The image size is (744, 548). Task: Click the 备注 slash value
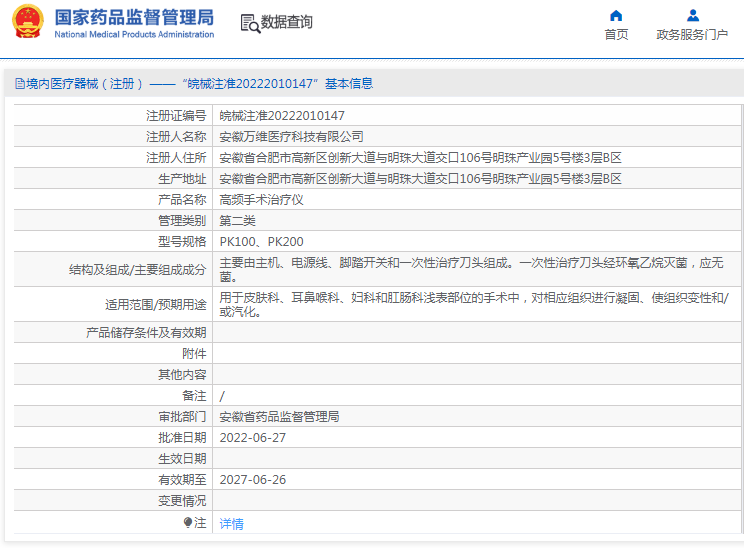pos(222,396)
